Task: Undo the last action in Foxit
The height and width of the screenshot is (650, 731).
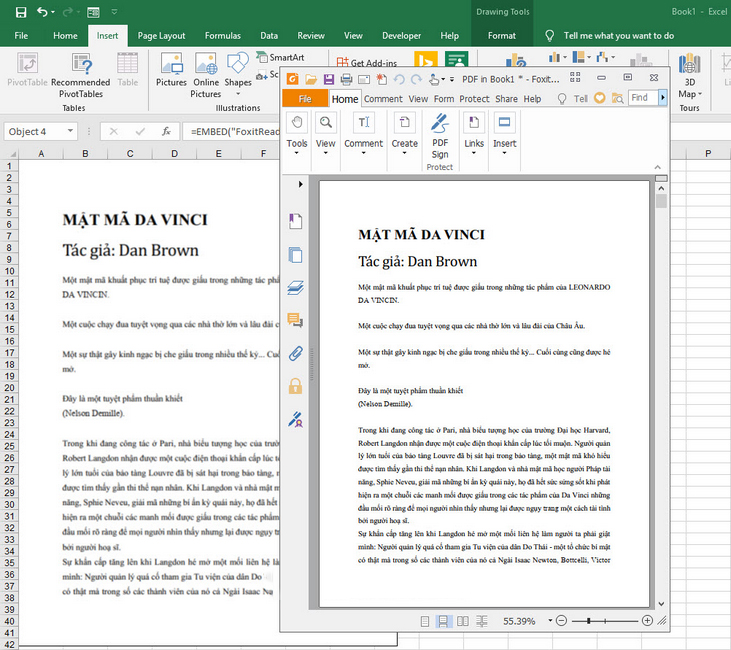Action: pyautogui.click(x=399, y=79)
